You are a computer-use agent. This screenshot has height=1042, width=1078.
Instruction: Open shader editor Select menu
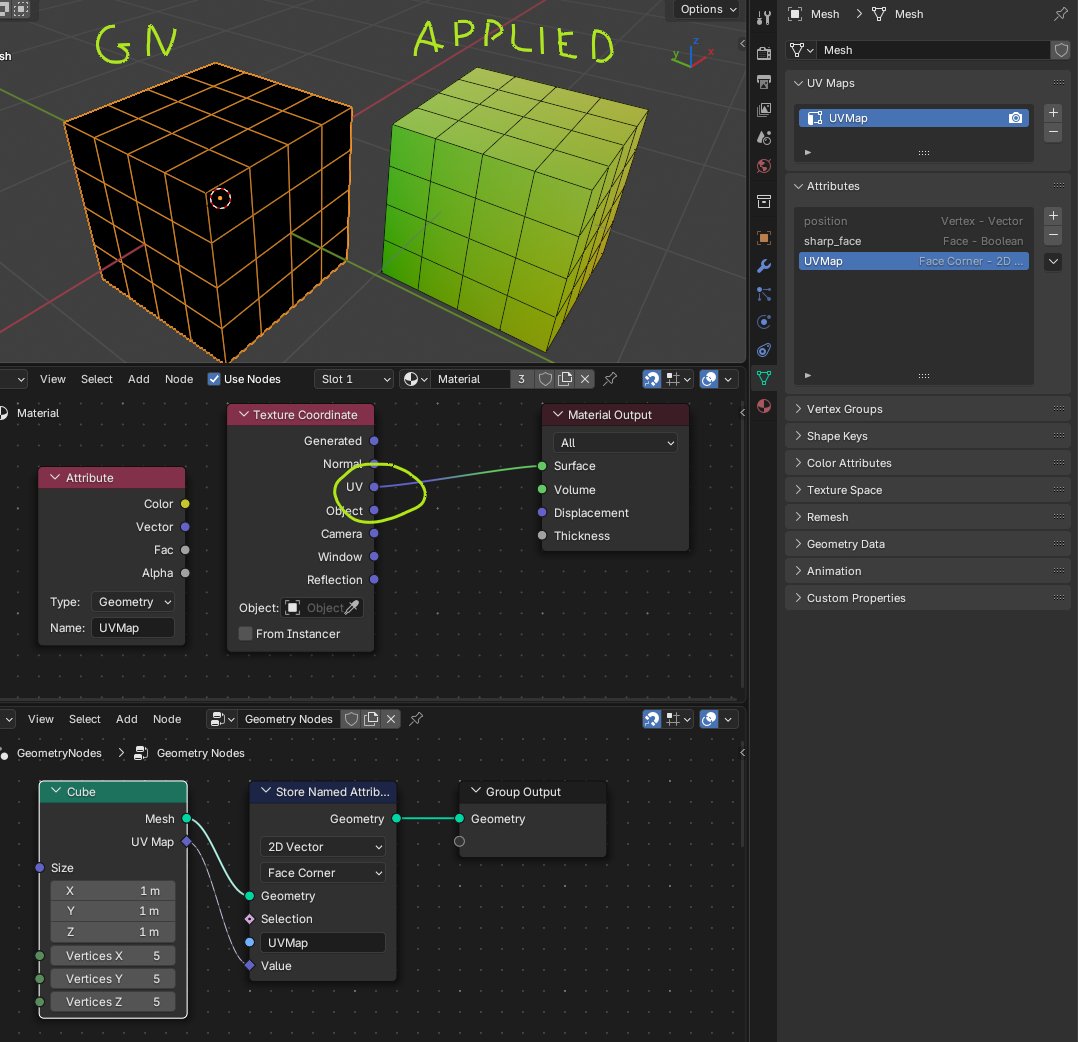96,379
